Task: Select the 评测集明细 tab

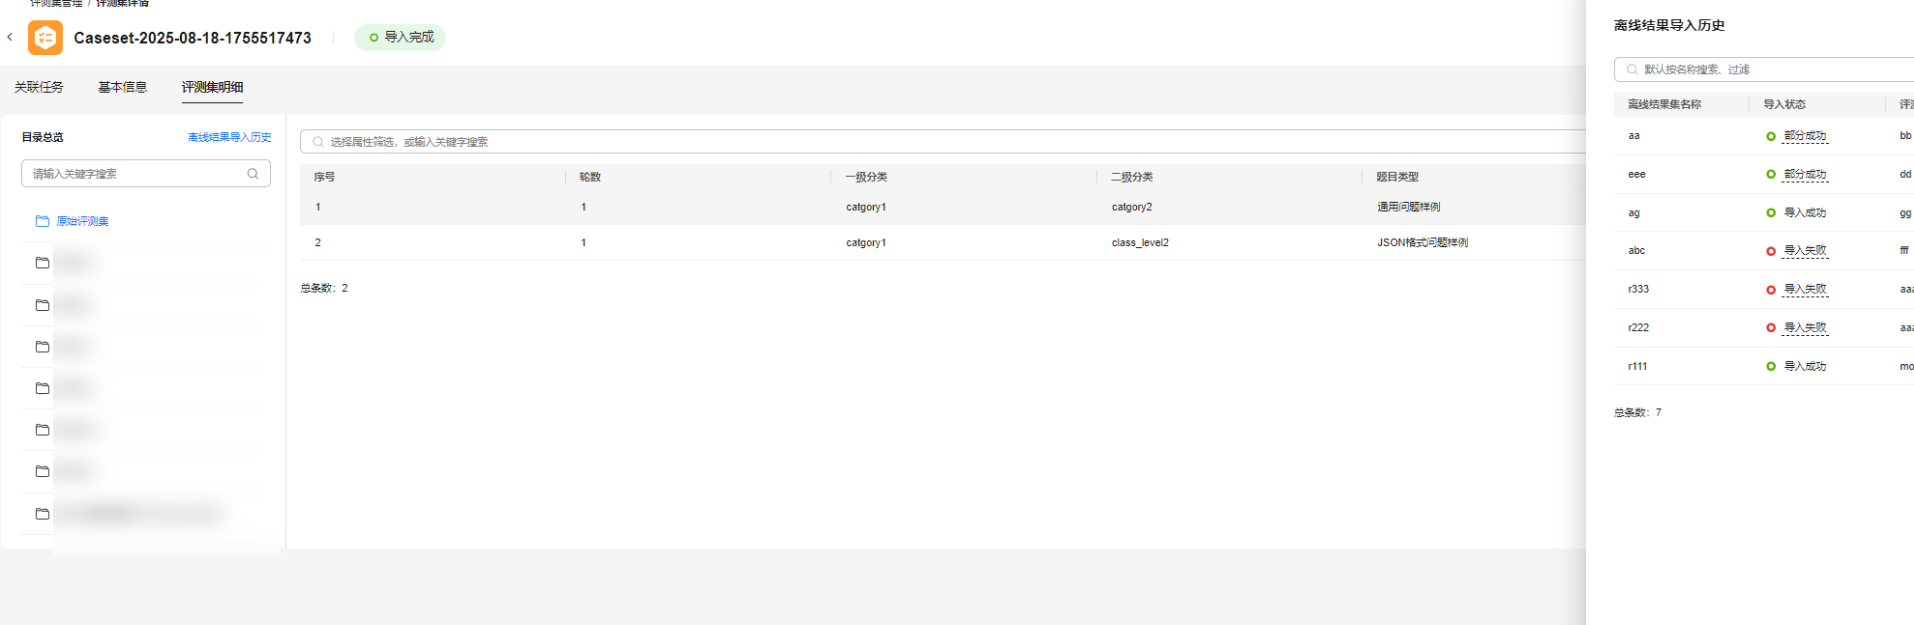Action: point(212,87)
